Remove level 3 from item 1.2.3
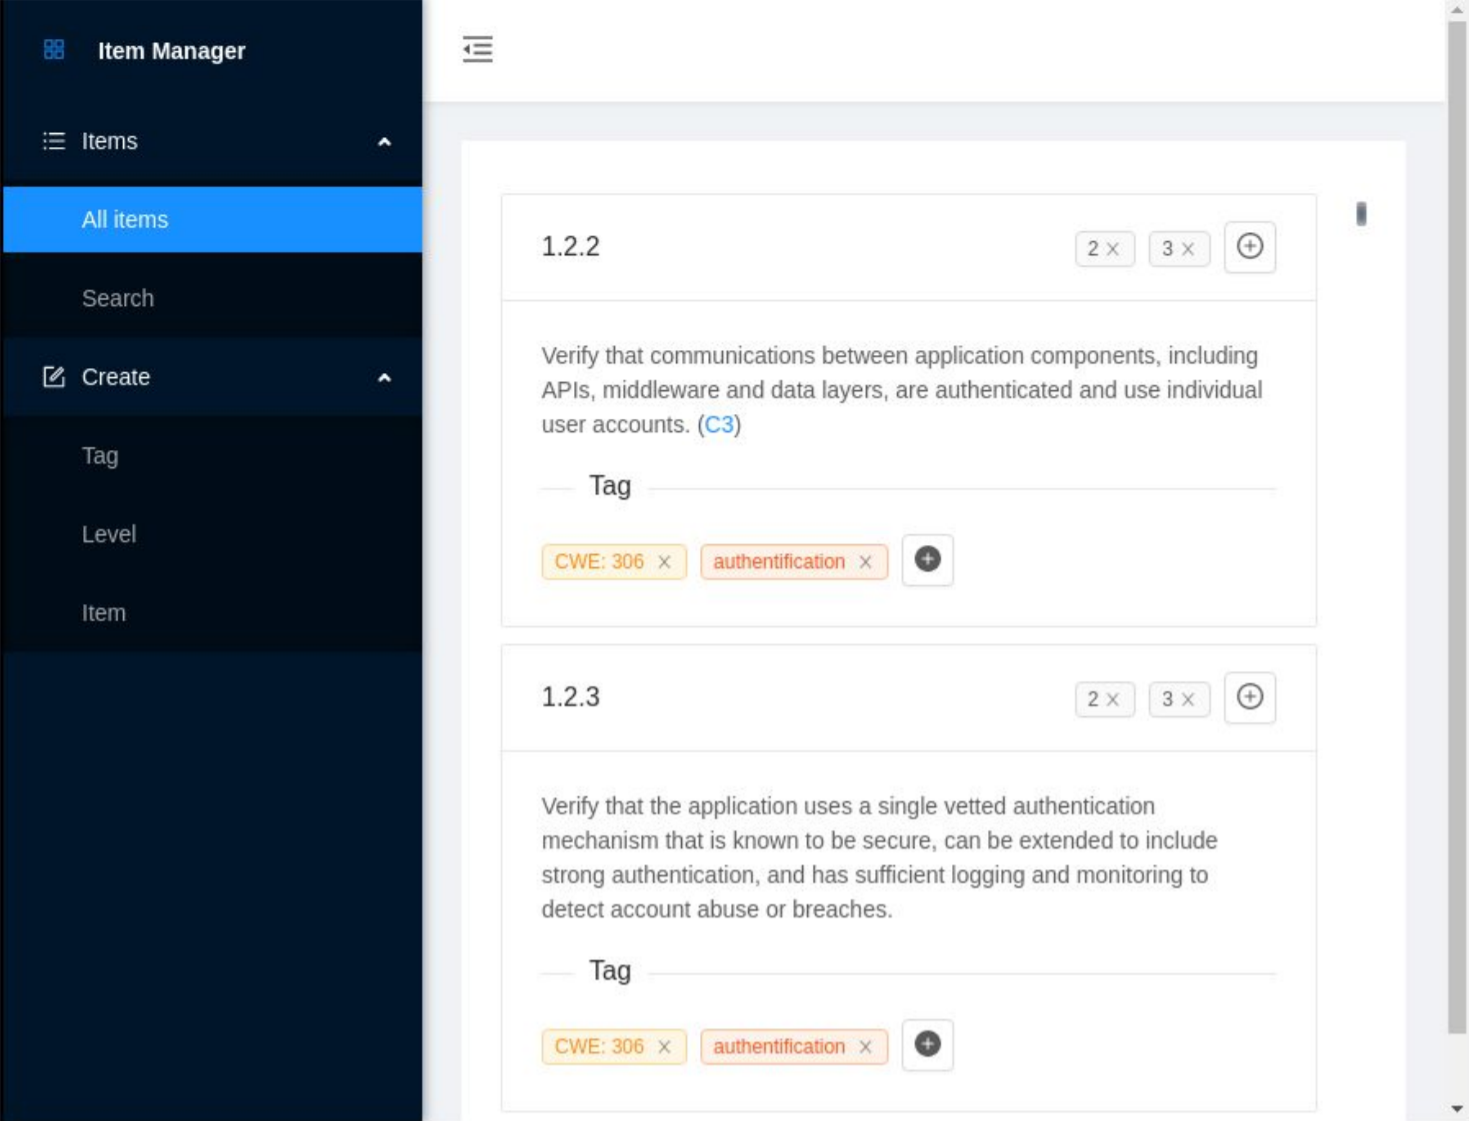Viewport: 1469px width, 1121px height. (1188, 700)
